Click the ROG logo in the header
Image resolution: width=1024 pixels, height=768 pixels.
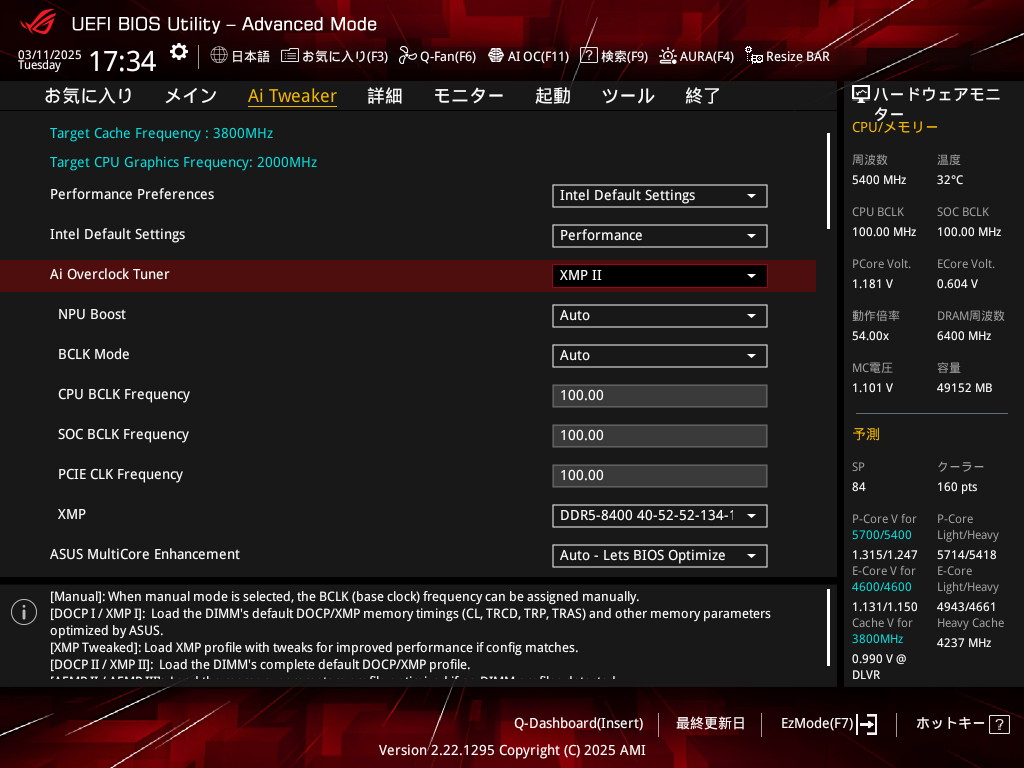point(38,23)
